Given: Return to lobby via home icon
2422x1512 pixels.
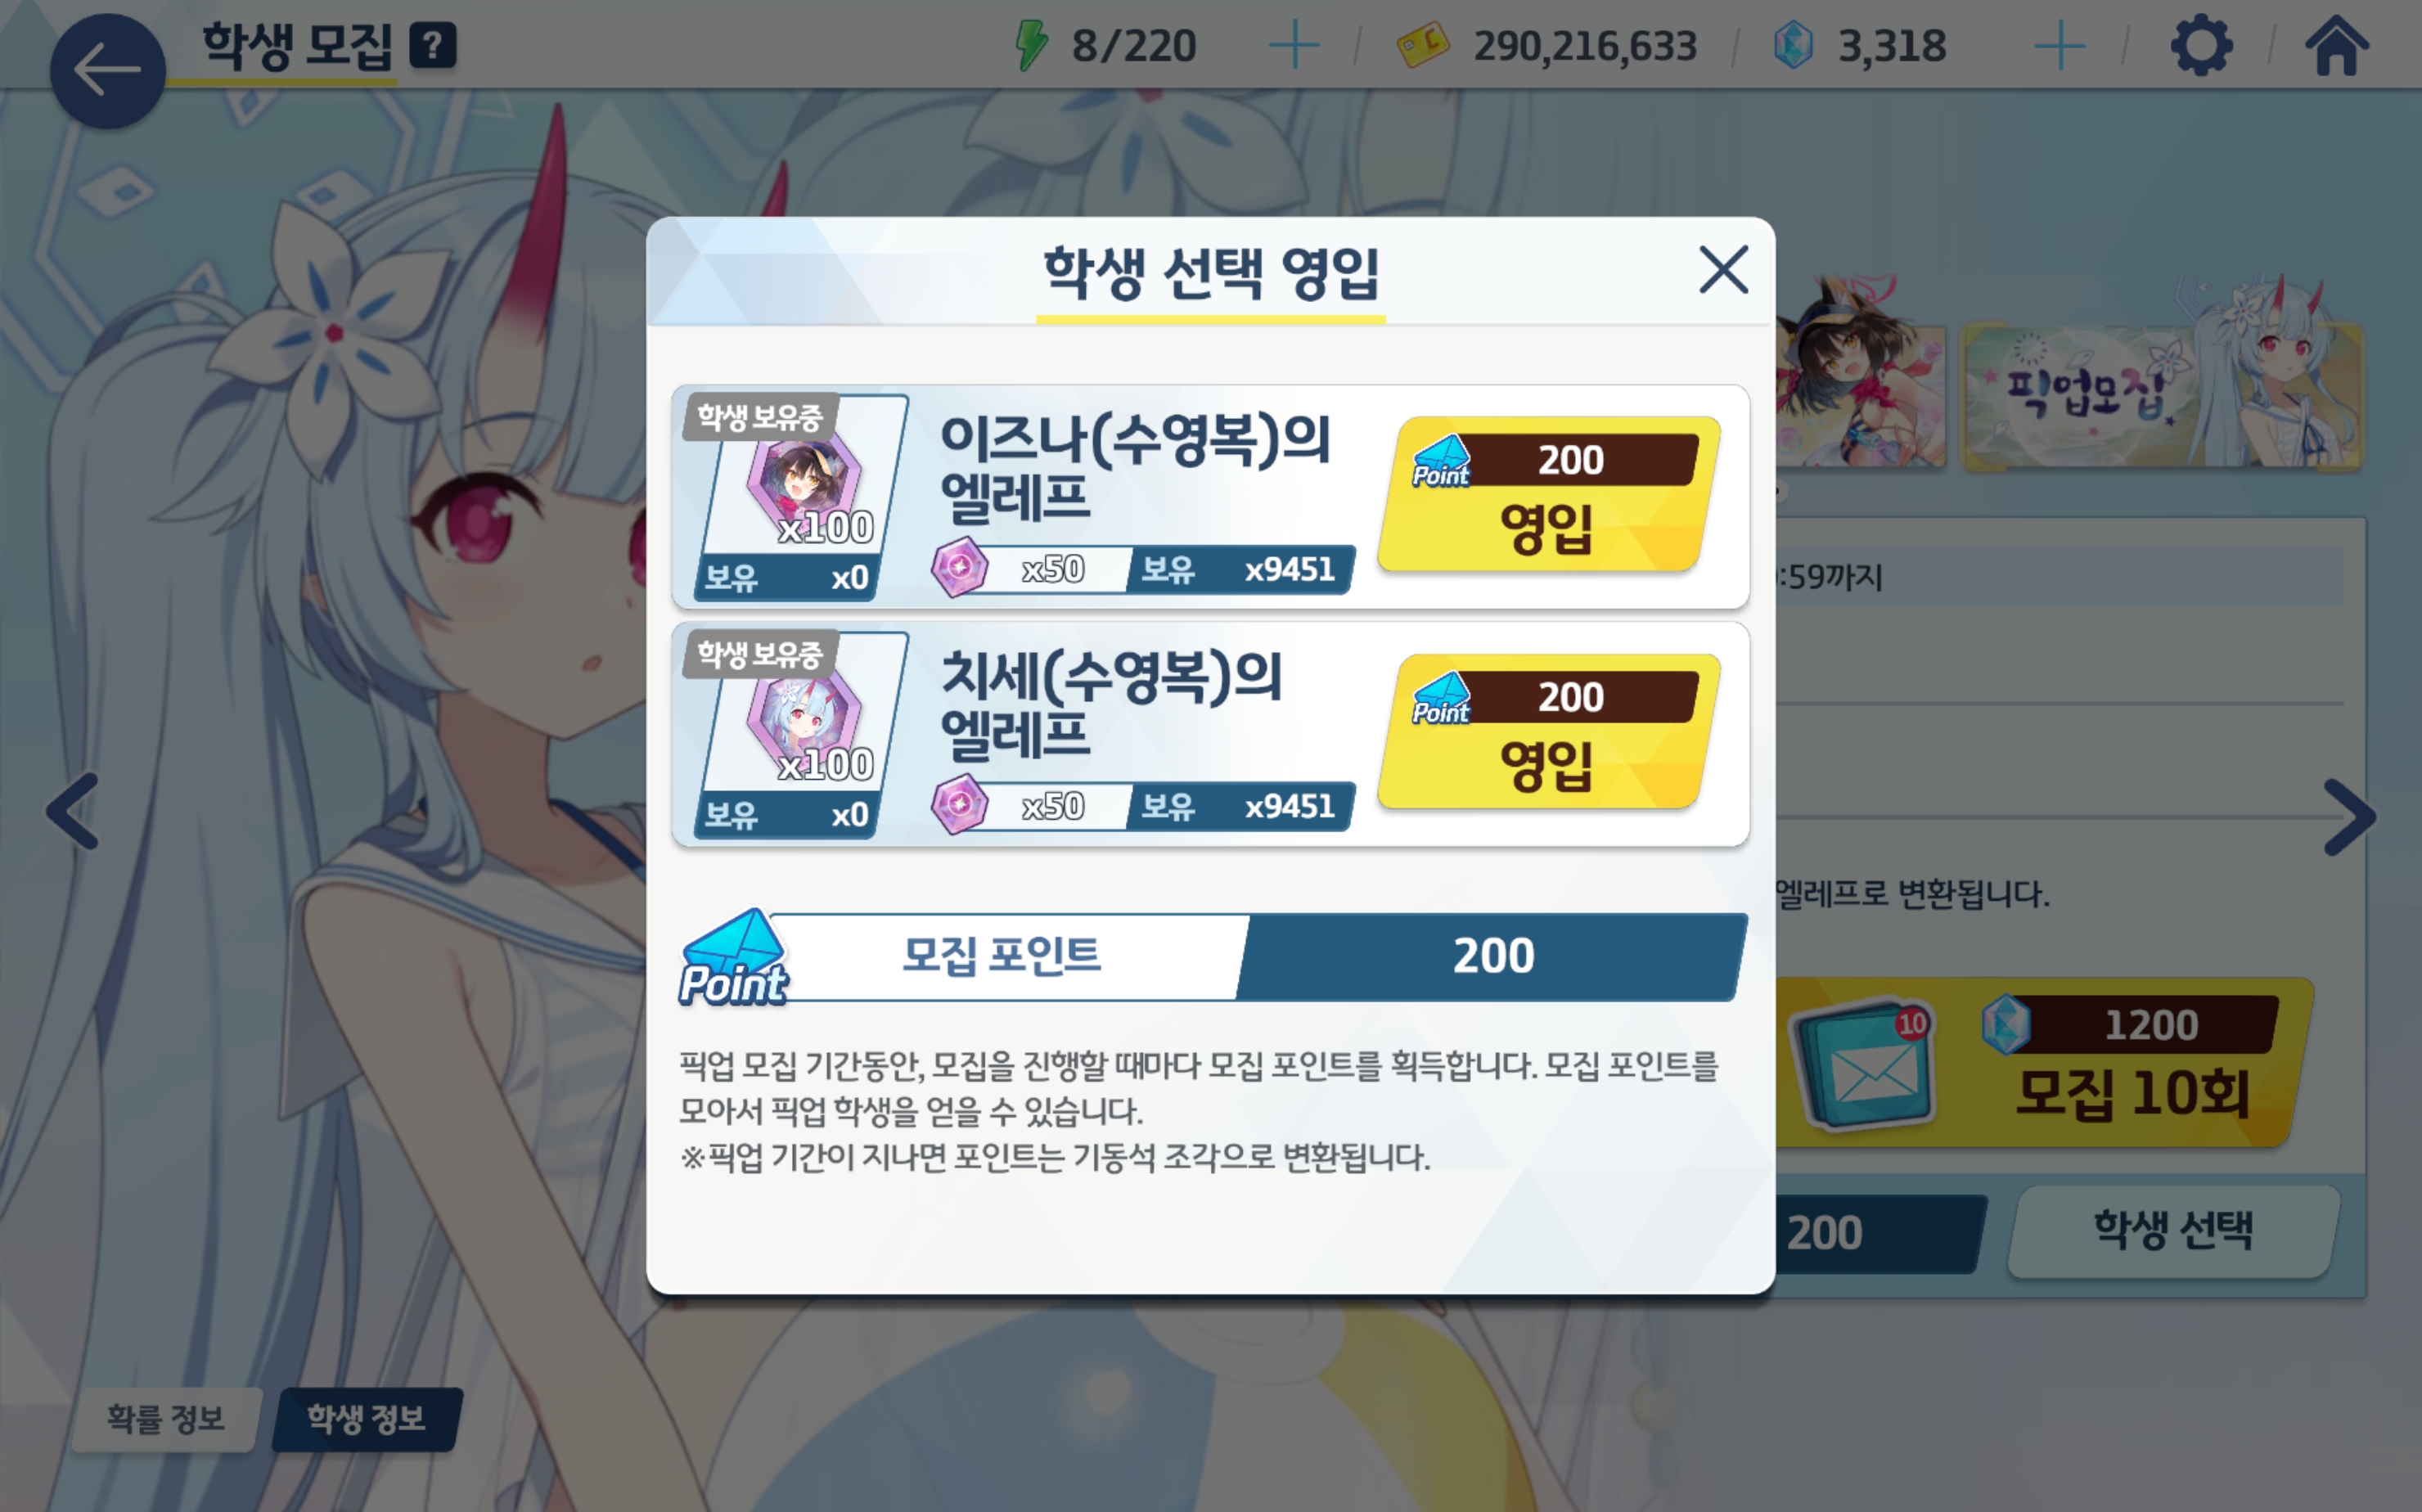Looking at the screenshot, I should pos(2336,46).
